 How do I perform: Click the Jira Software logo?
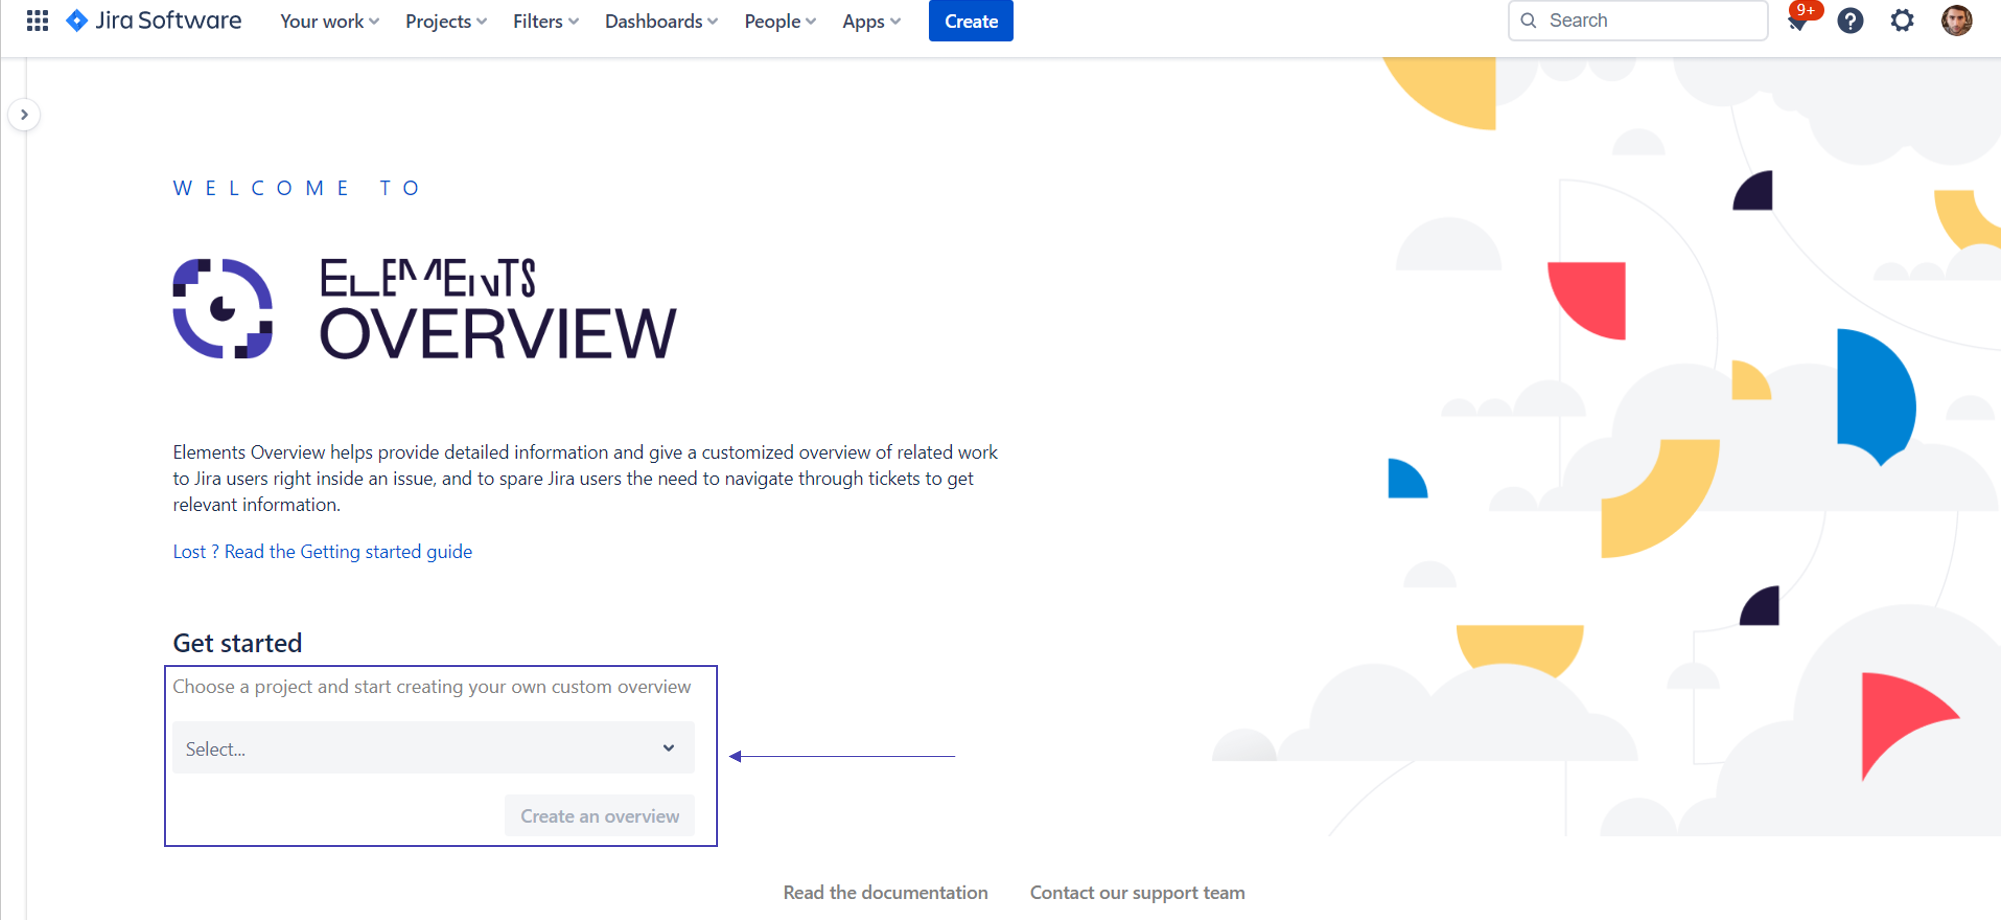(x=154, y=21)
